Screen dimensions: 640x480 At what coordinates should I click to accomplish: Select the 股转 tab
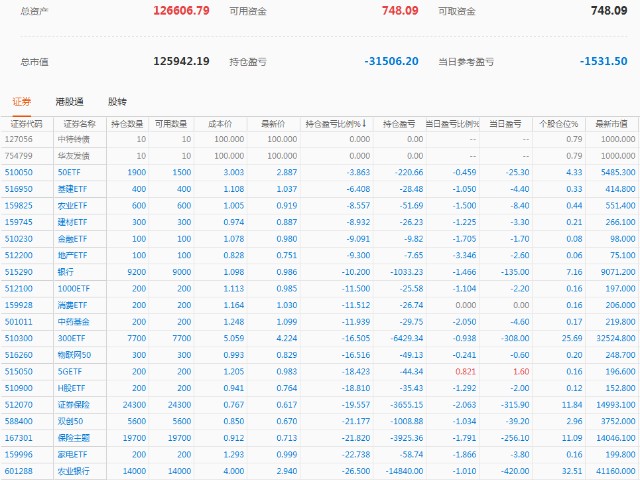click(x=117, y=102)
